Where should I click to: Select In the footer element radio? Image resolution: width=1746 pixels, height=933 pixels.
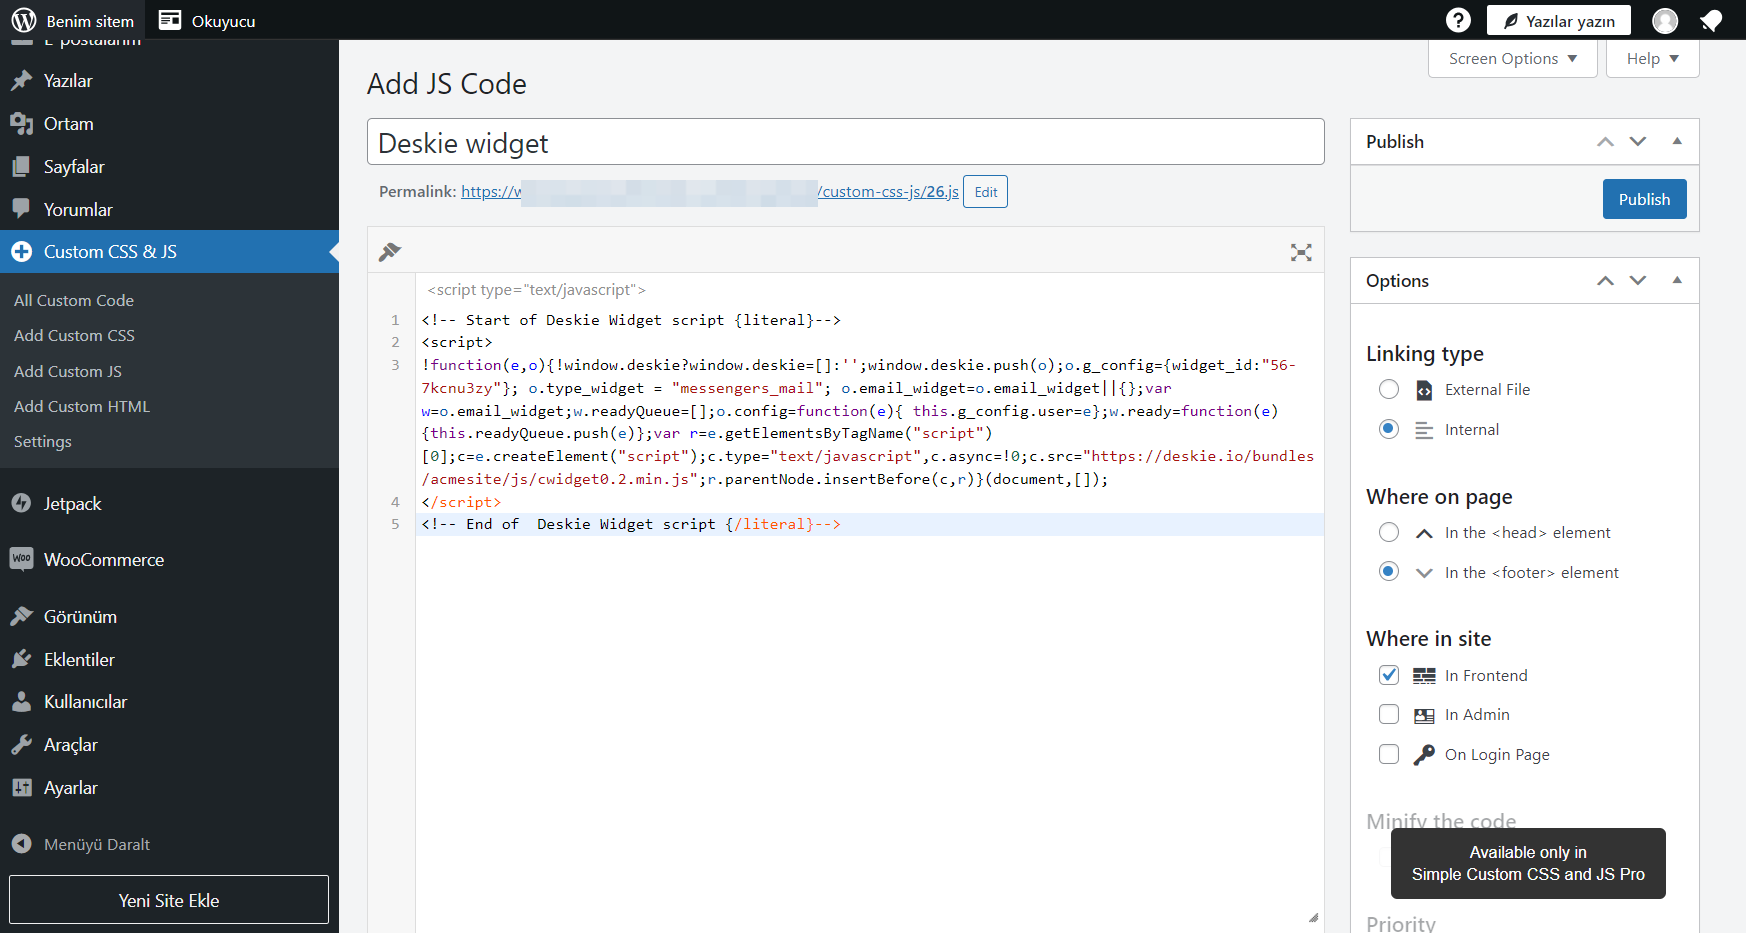1389,572
